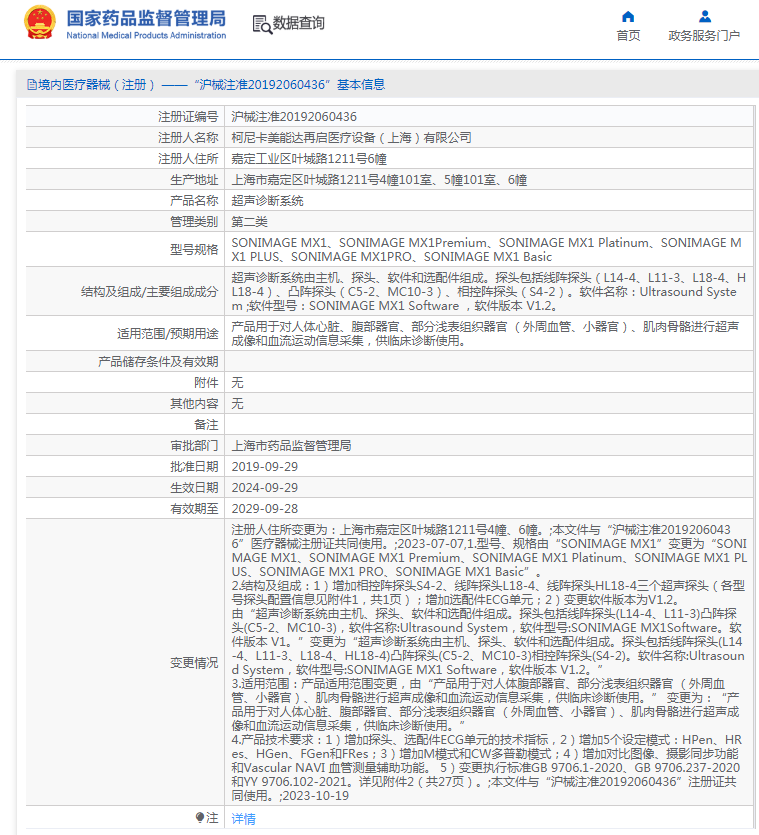Click the 适用范围/预期用途 label
759x835 pixels.
(x=168, y=334)
